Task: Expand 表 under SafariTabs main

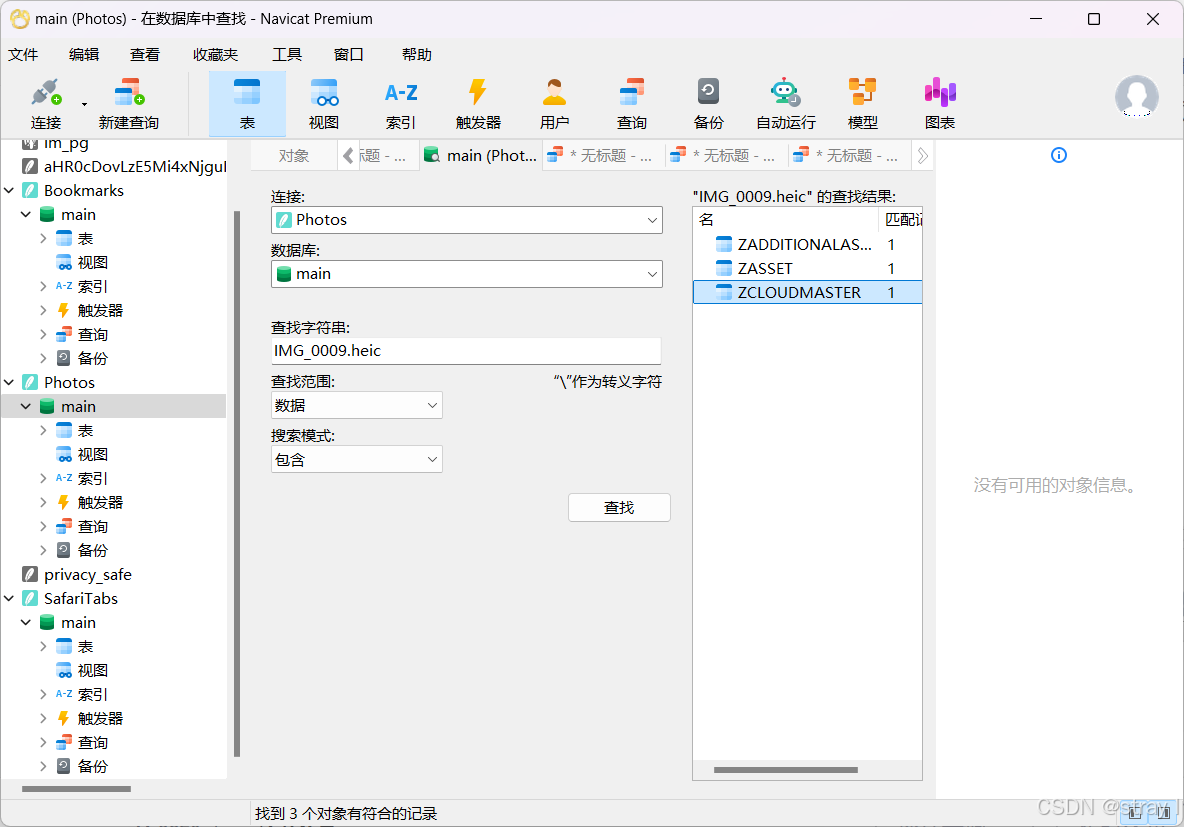Action: [43, 646]
